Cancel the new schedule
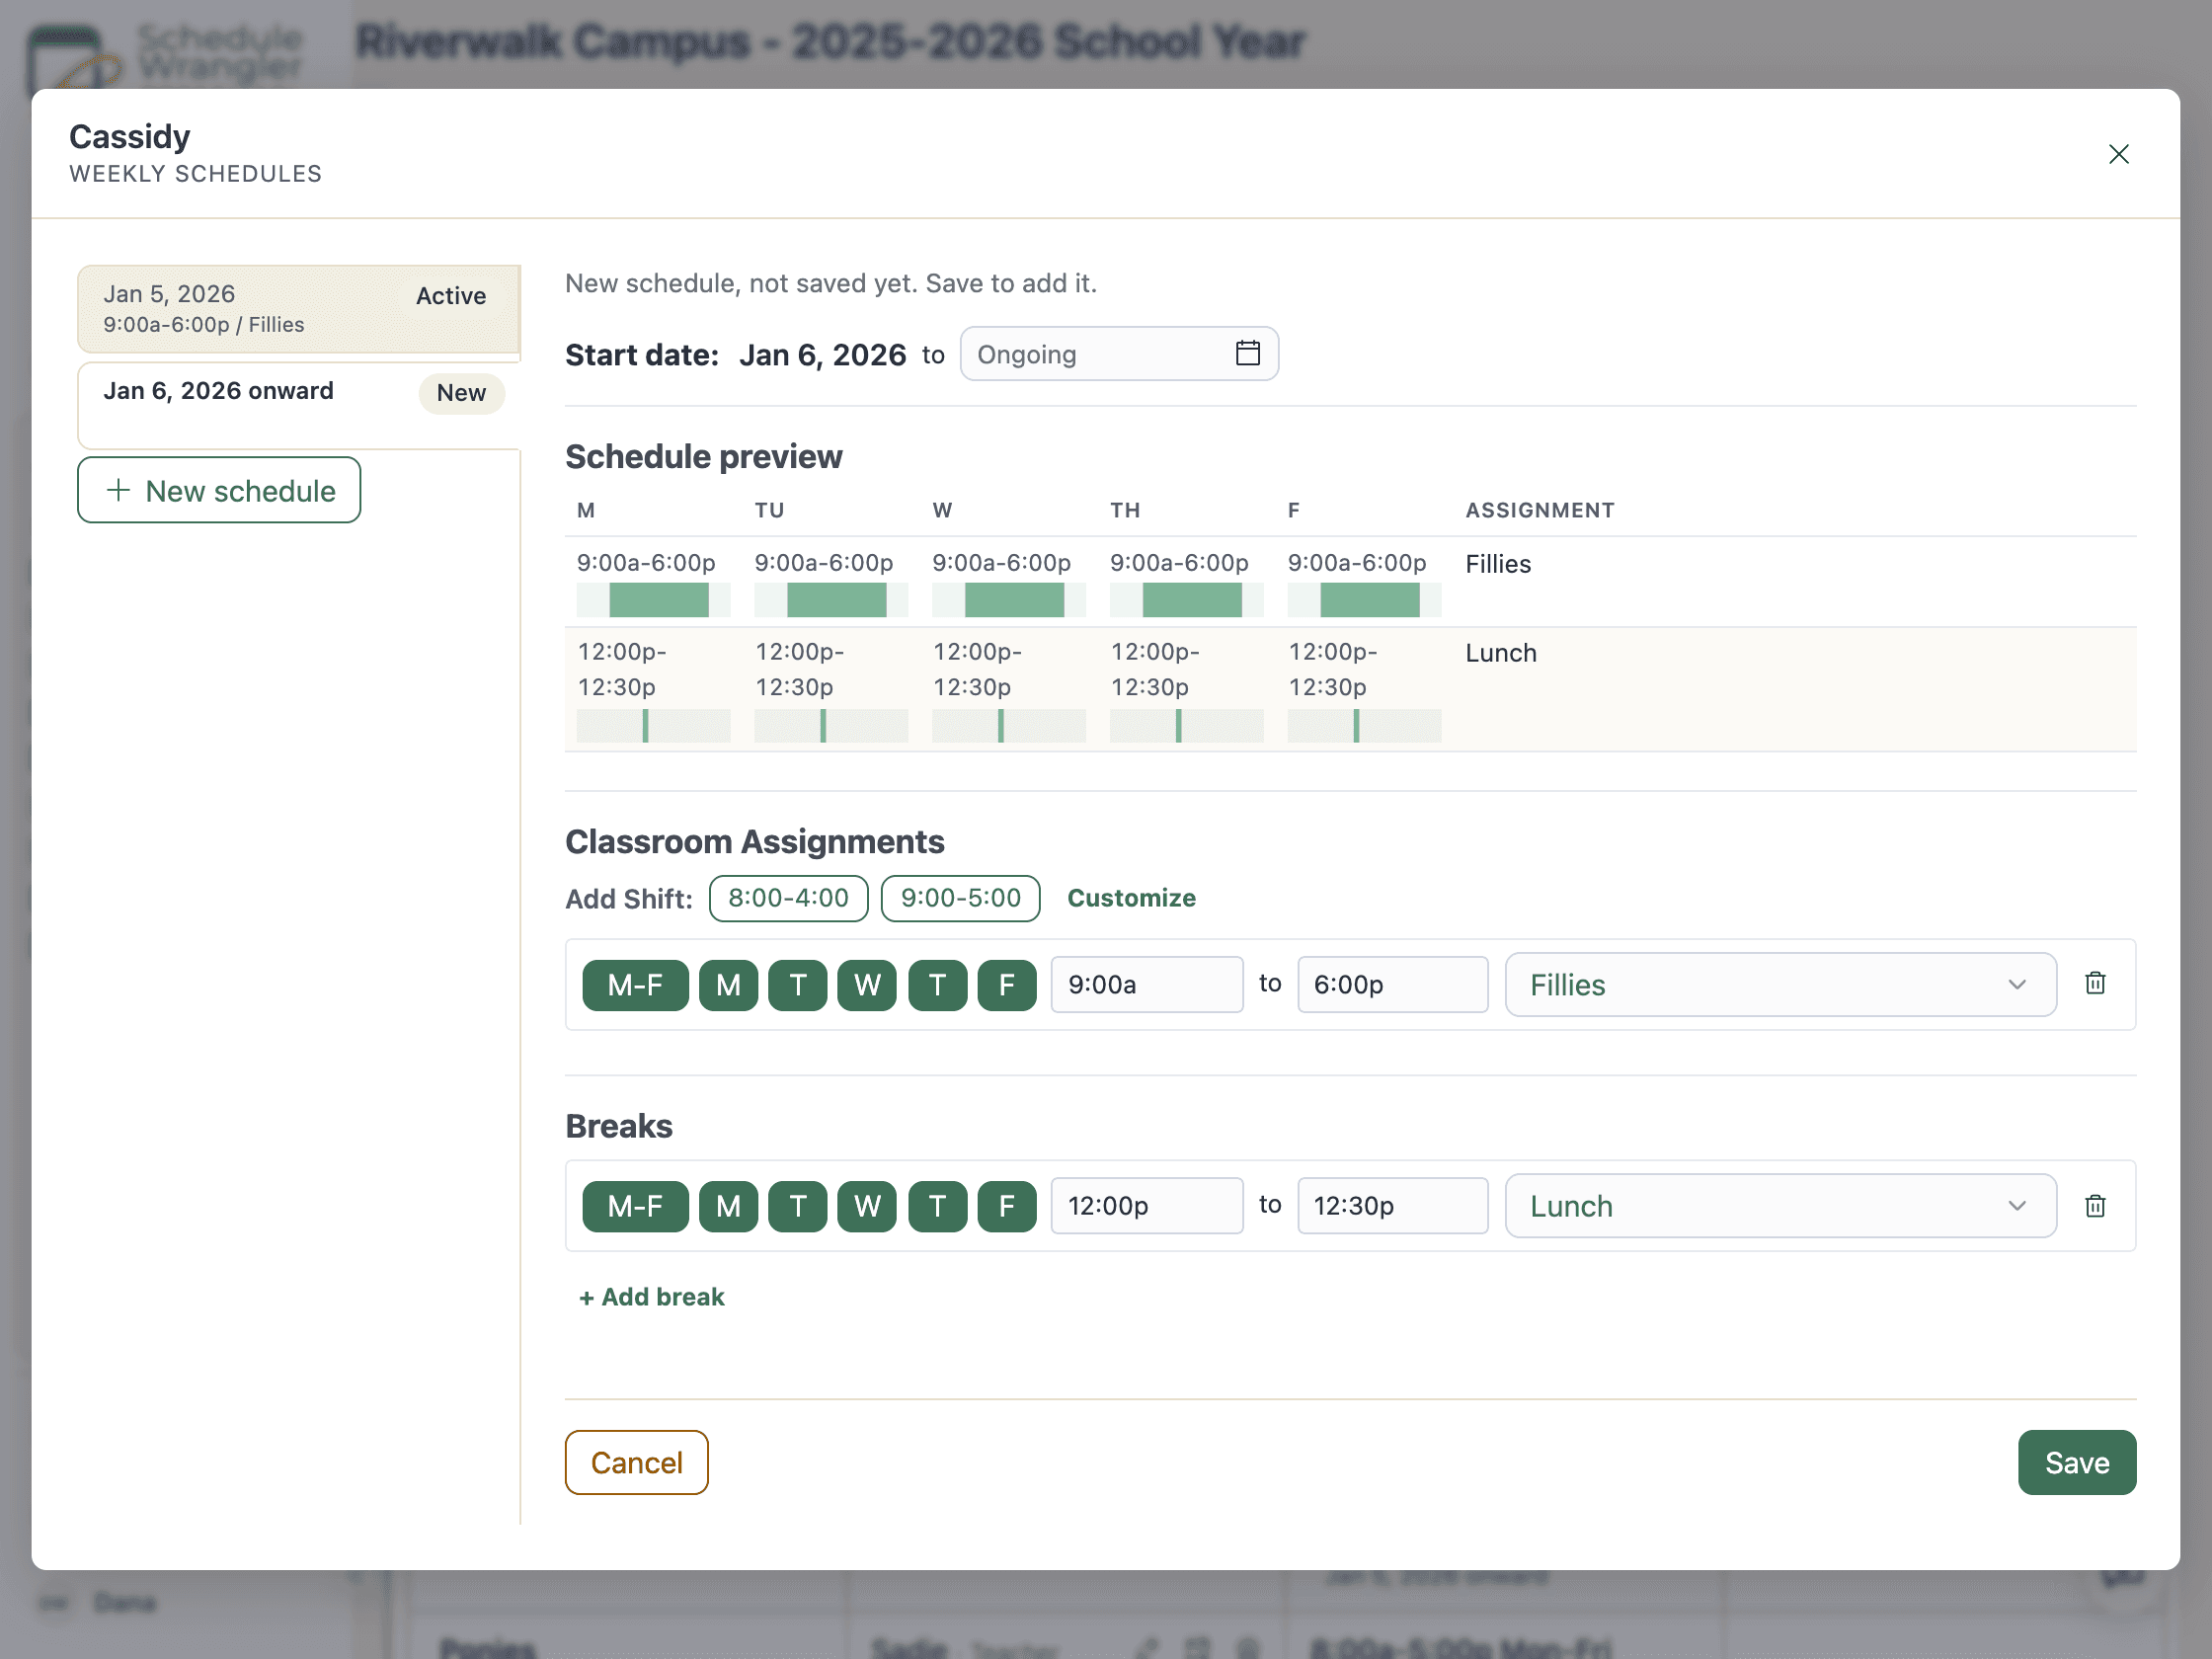The height and width of the screenshot is (1659, 2212). 636,1462
